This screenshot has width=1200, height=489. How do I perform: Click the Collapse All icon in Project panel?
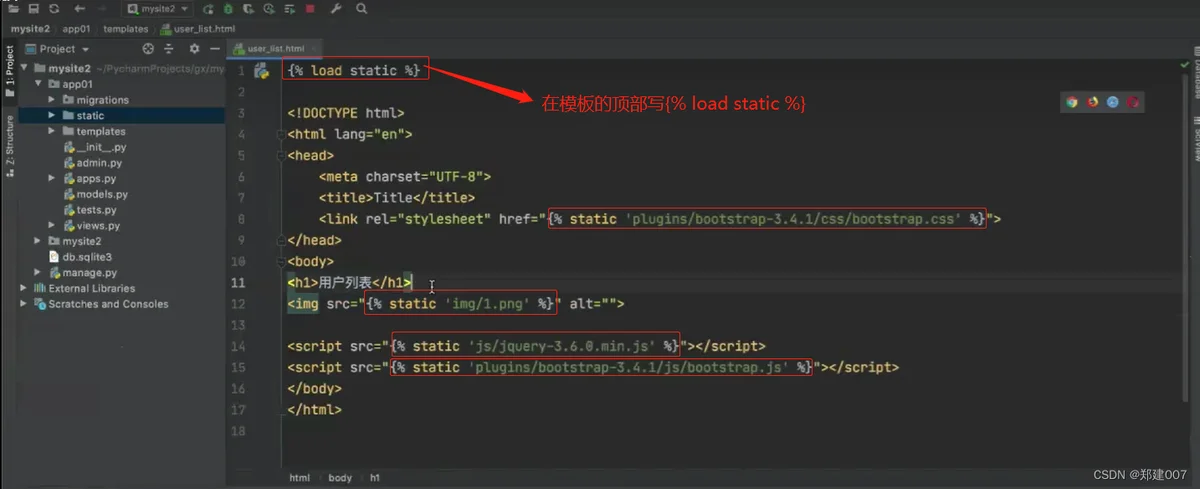170,48
